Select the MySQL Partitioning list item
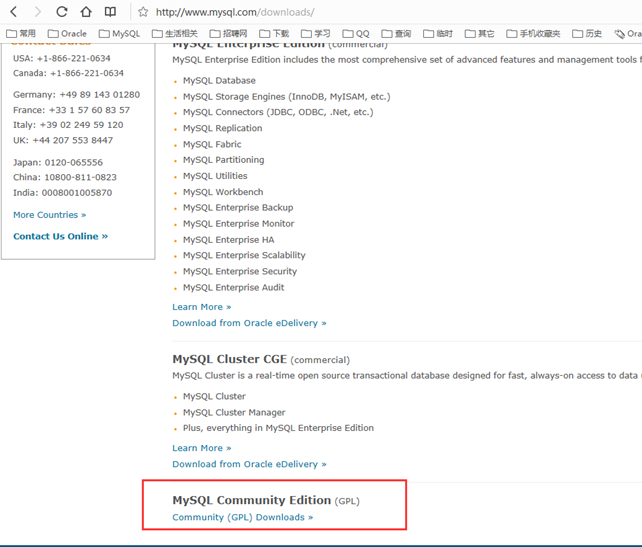642x547 pixels. tap(224, 160)
